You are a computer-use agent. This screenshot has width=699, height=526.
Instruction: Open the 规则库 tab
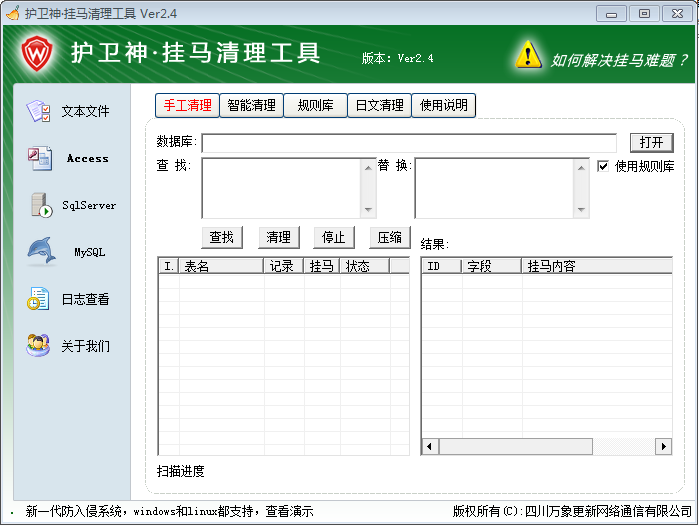click(315, 105)
